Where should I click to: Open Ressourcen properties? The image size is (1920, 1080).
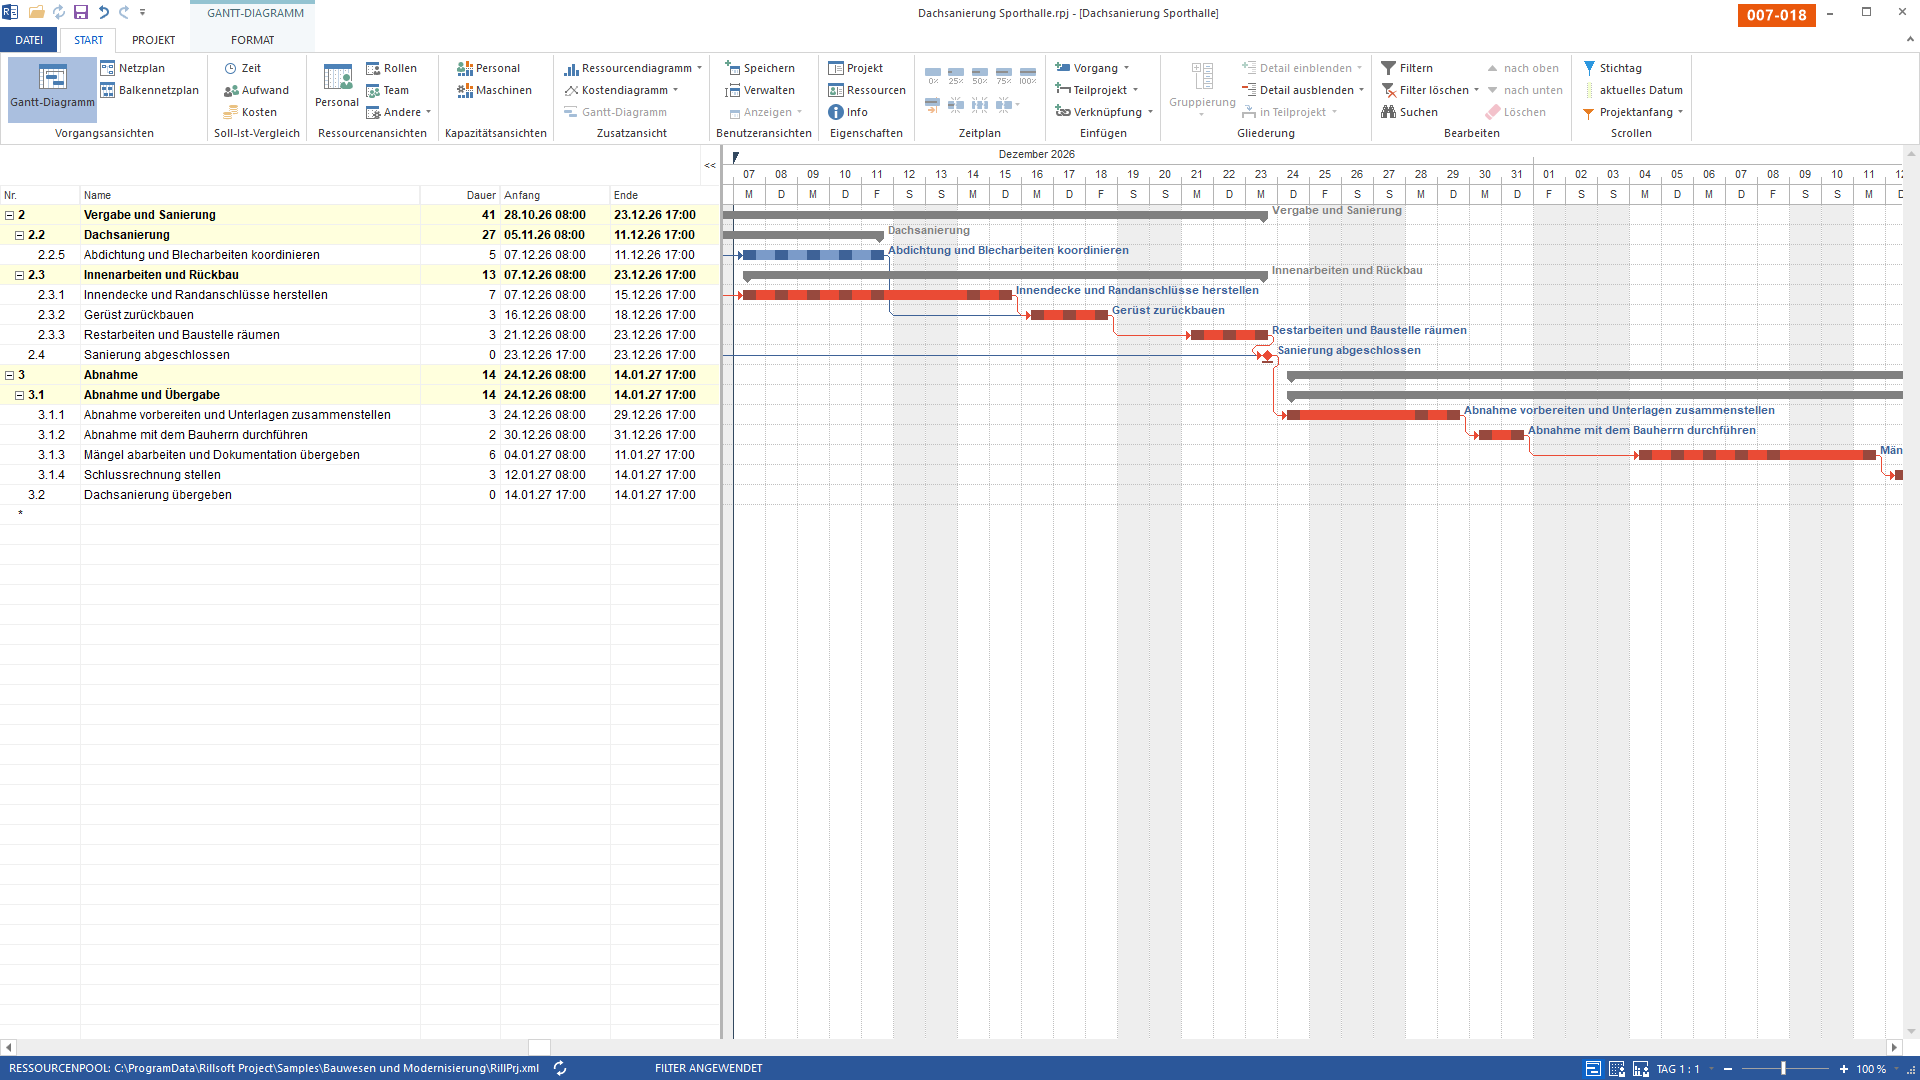(x=867, y=90)
